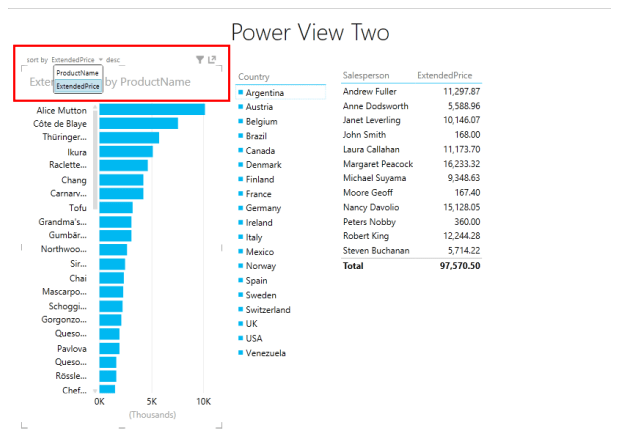Select the Alice Mutton bar in chart

(x=152, y=109)
